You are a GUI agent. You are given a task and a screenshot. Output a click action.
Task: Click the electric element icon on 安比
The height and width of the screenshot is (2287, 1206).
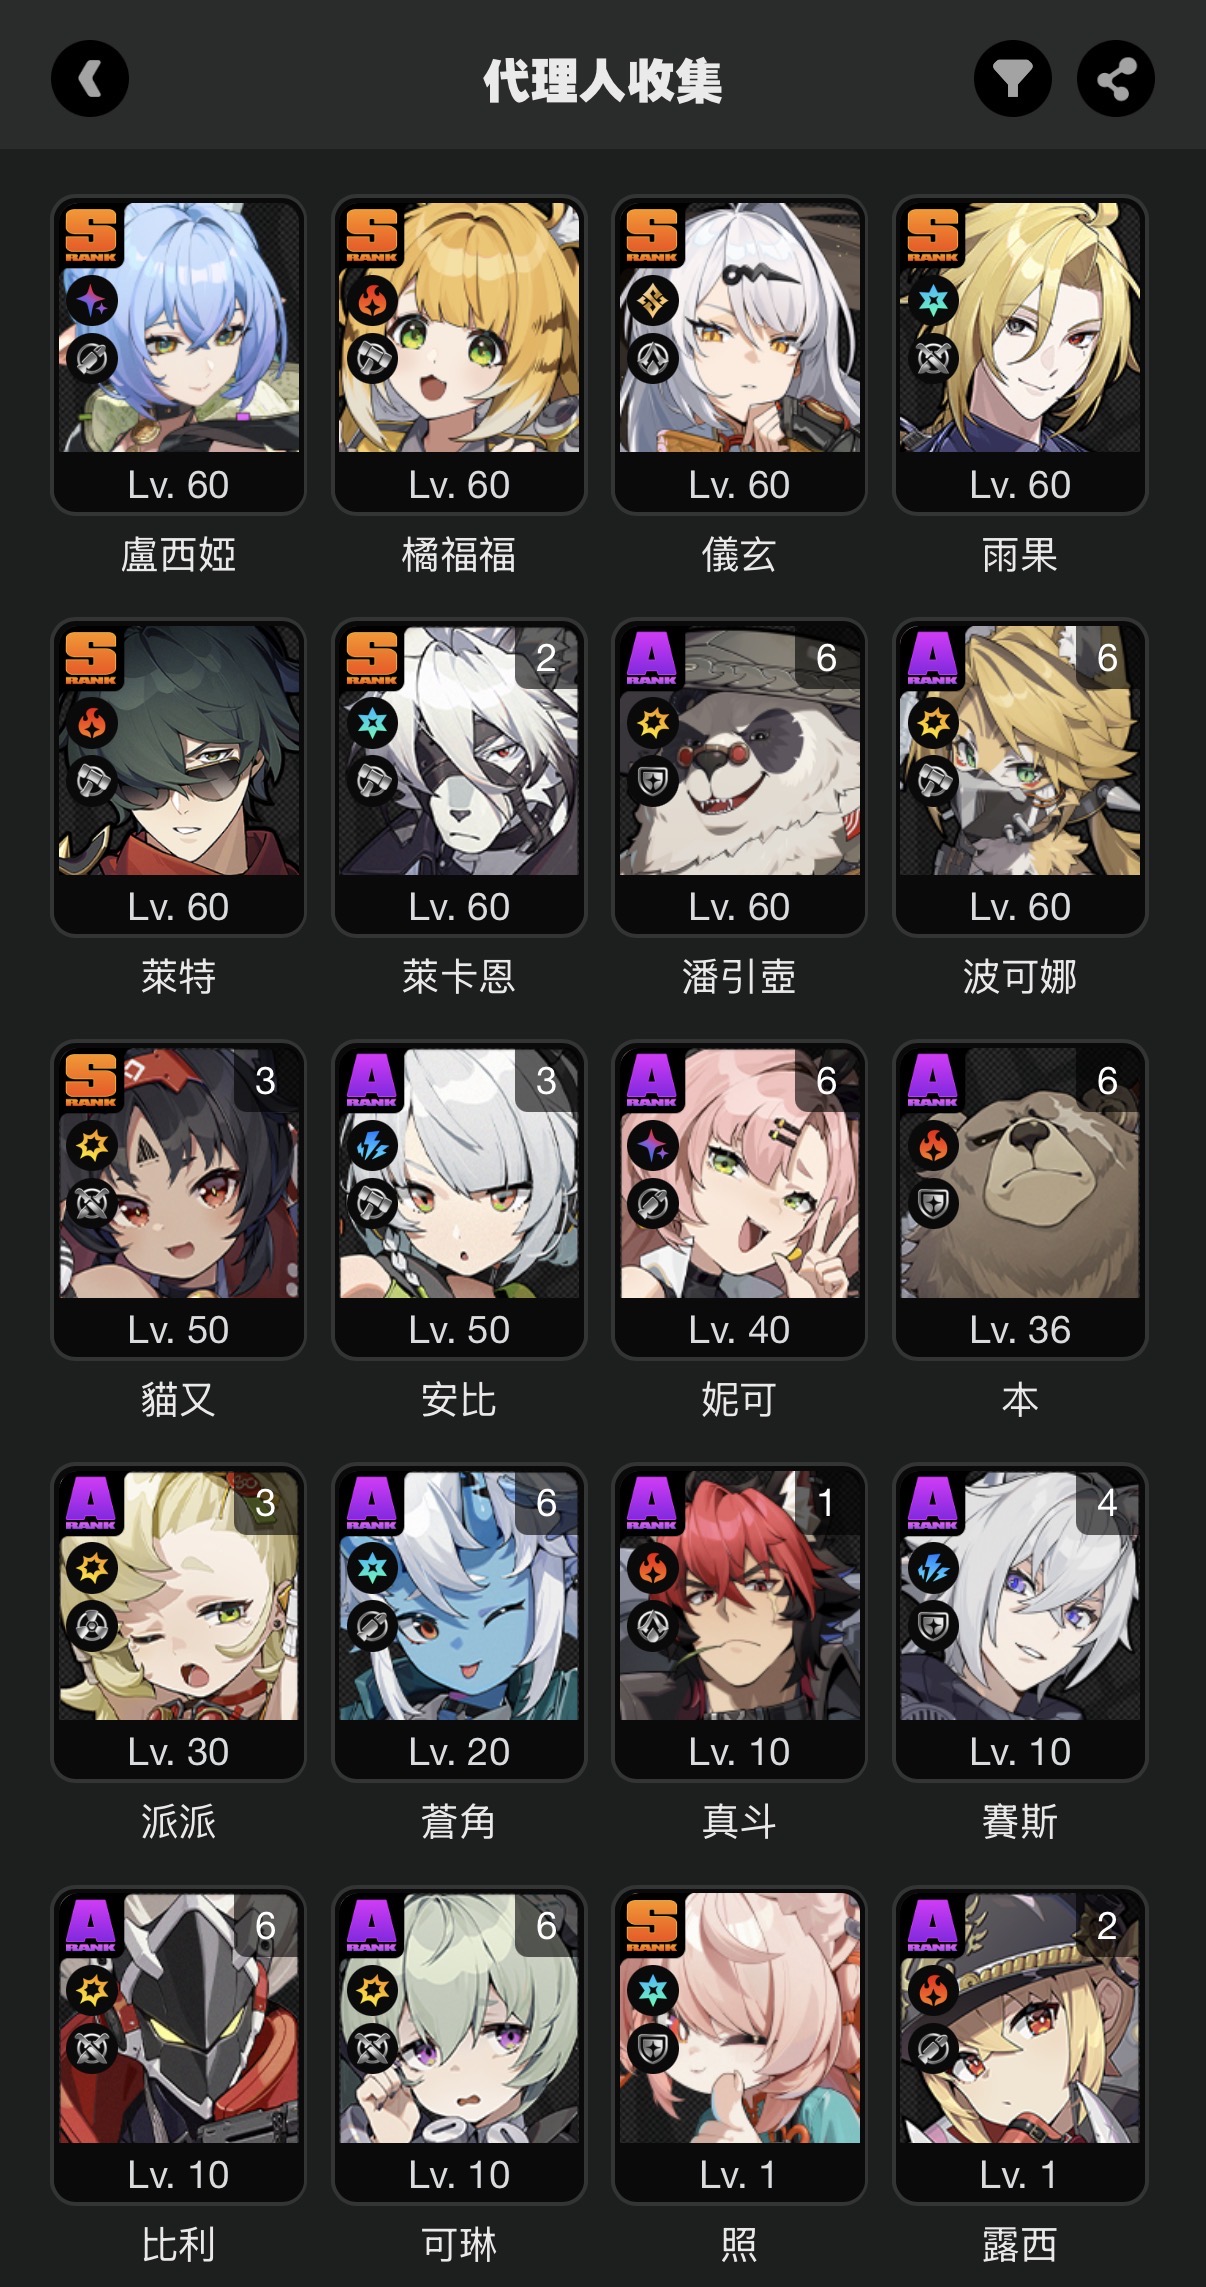[x=373, y=1146]
